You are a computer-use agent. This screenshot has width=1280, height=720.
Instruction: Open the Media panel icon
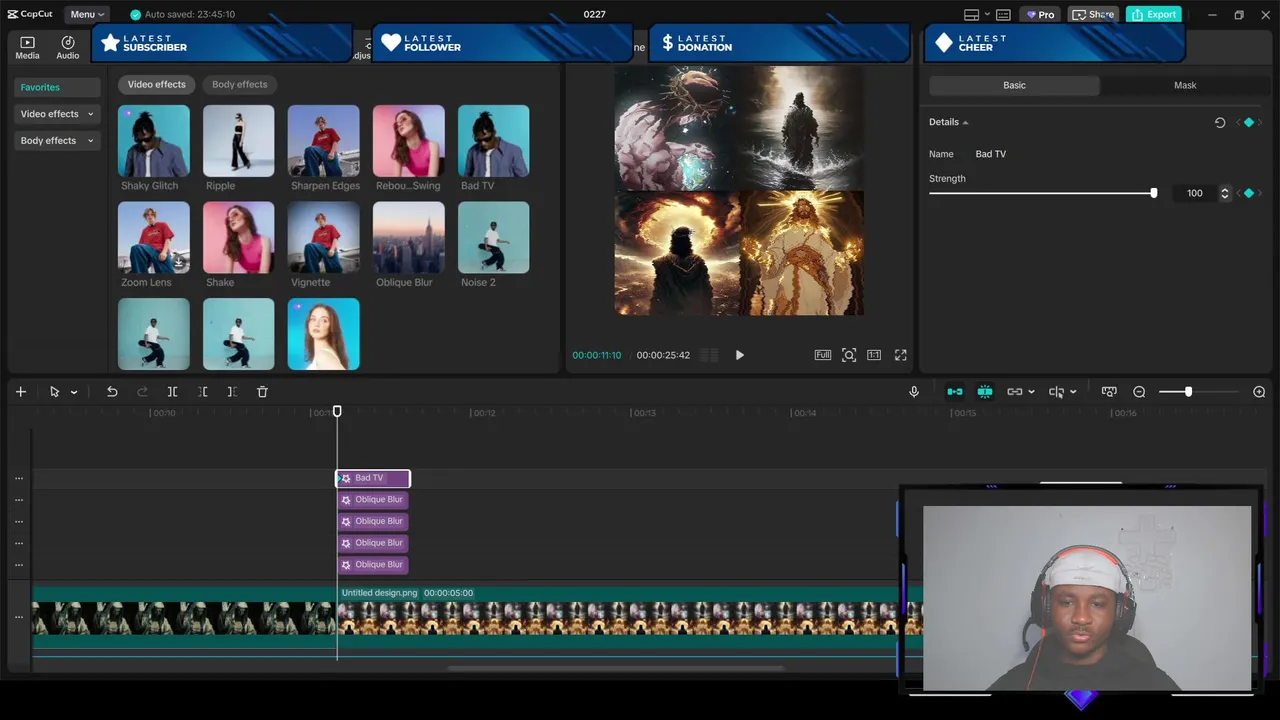click(27, 47)
